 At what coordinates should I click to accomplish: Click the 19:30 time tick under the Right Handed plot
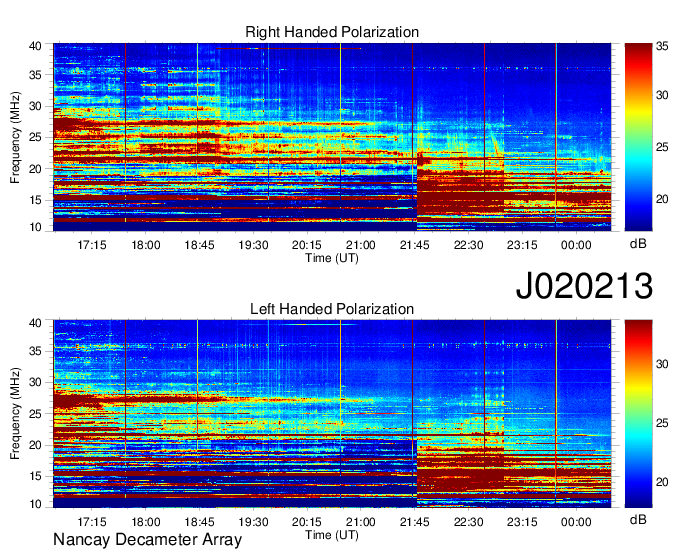pyautogui.click(x=253, y=245)
